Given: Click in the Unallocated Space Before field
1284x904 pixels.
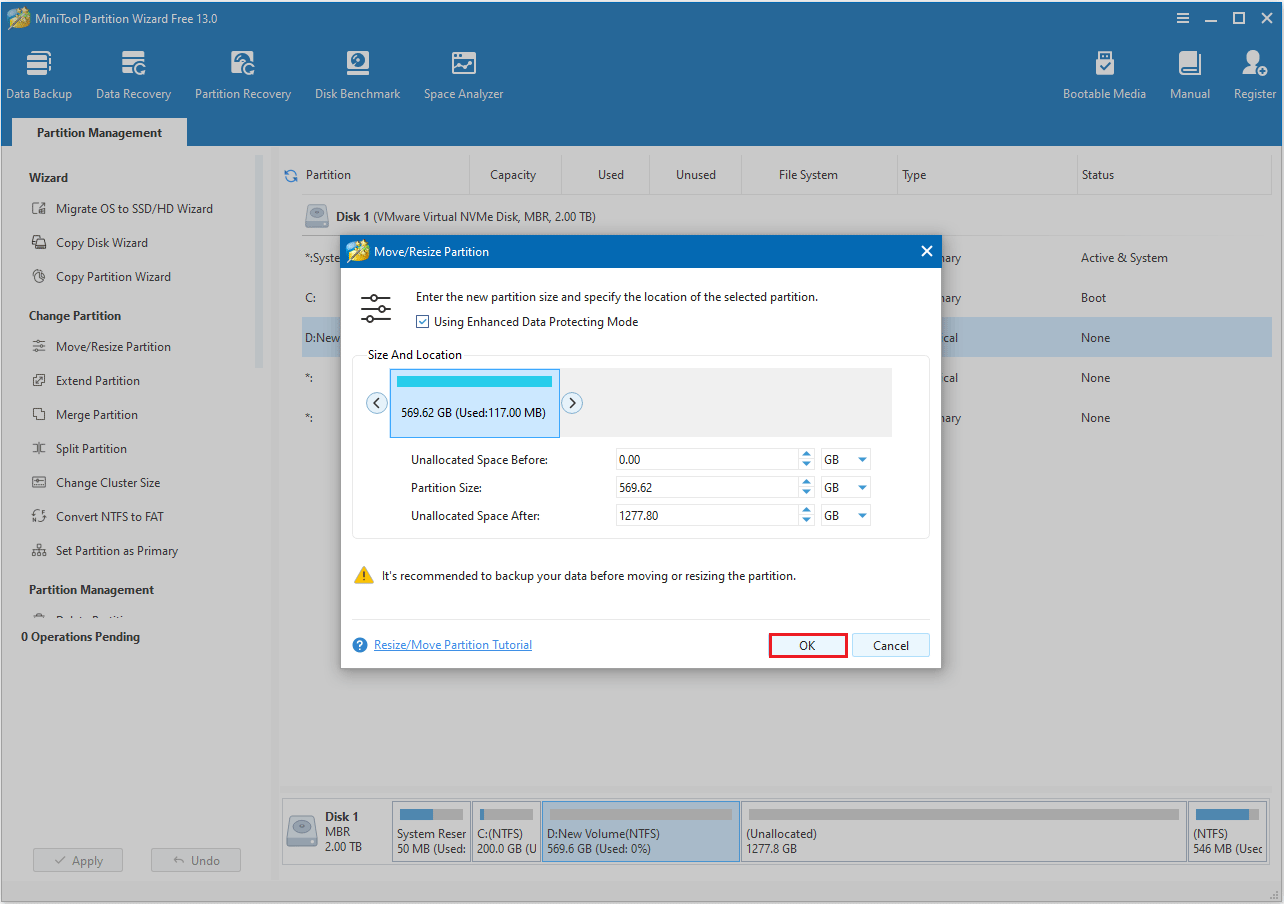Looking at the screenshot, I should click(x=706, y=459).
